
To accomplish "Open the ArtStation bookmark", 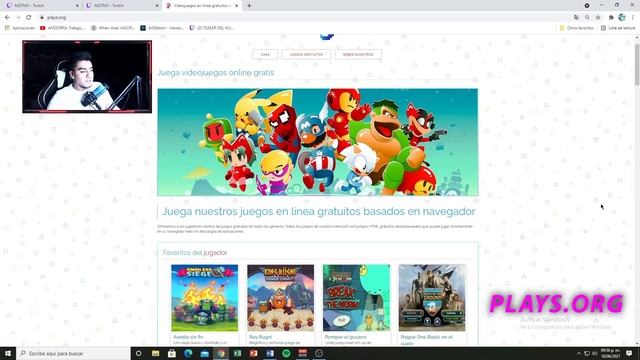I will 162,28.
